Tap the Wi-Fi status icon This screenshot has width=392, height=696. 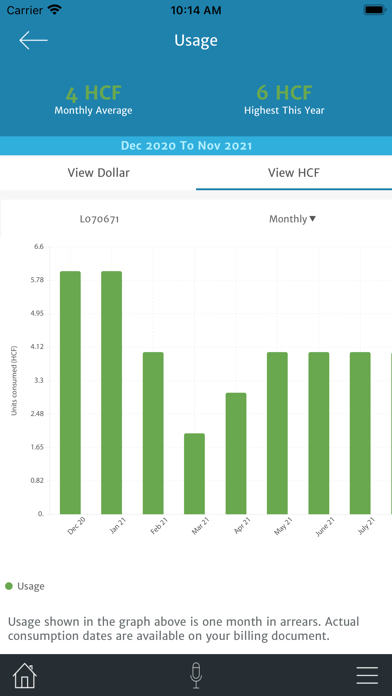(55, 10)
